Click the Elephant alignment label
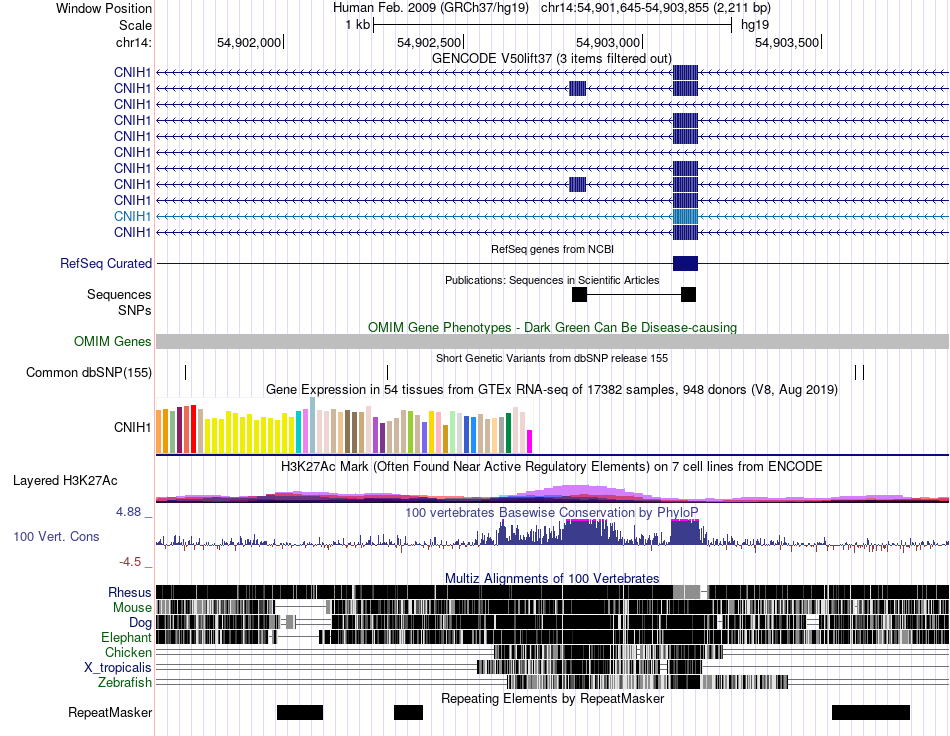 (126, 638)
